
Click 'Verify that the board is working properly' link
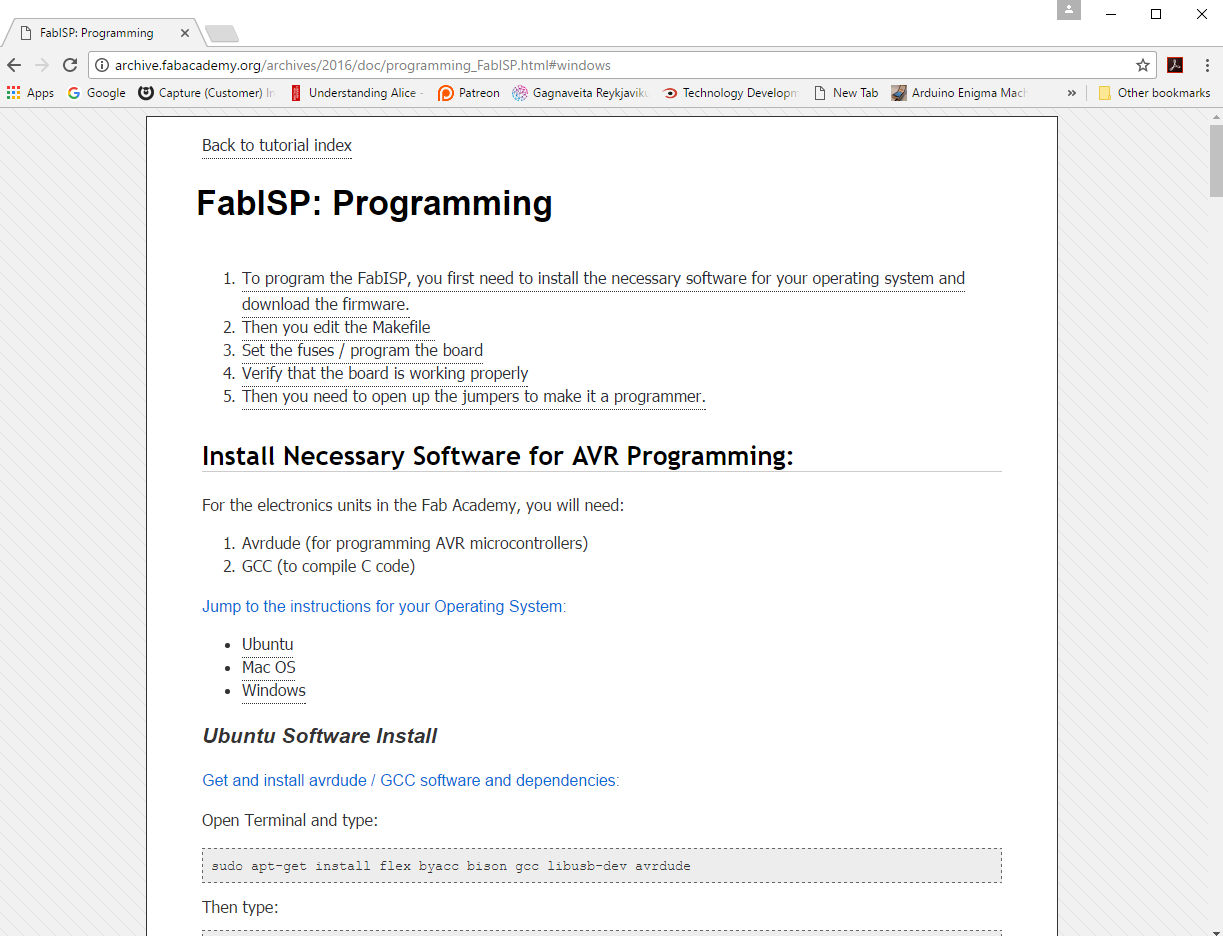(385, 373)
